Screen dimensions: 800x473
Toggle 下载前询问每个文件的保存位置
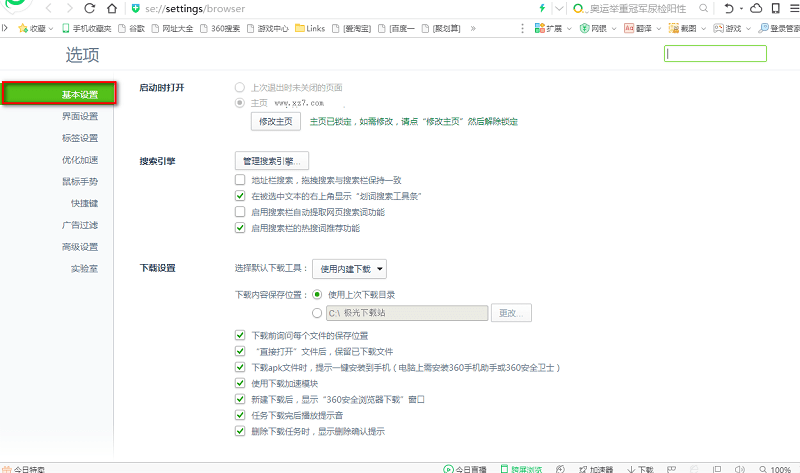point(240,335)
